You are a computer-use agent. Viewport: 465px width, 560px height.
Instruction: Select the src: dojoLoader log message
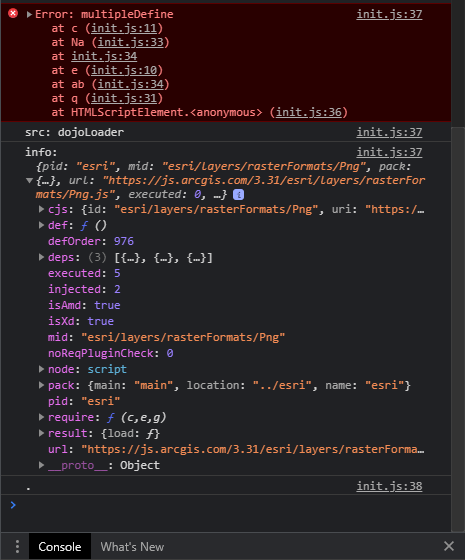click(x=74, y=132)
